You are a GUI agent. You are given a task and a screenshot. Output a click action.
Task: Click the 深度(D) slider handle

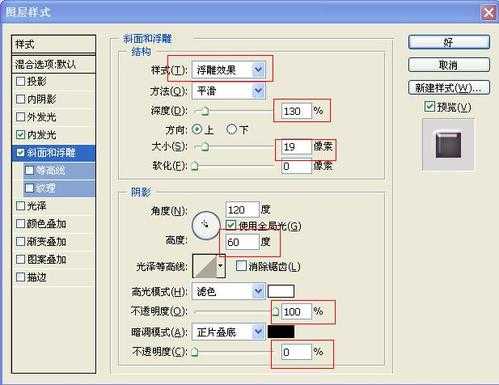tap(205, 111)
